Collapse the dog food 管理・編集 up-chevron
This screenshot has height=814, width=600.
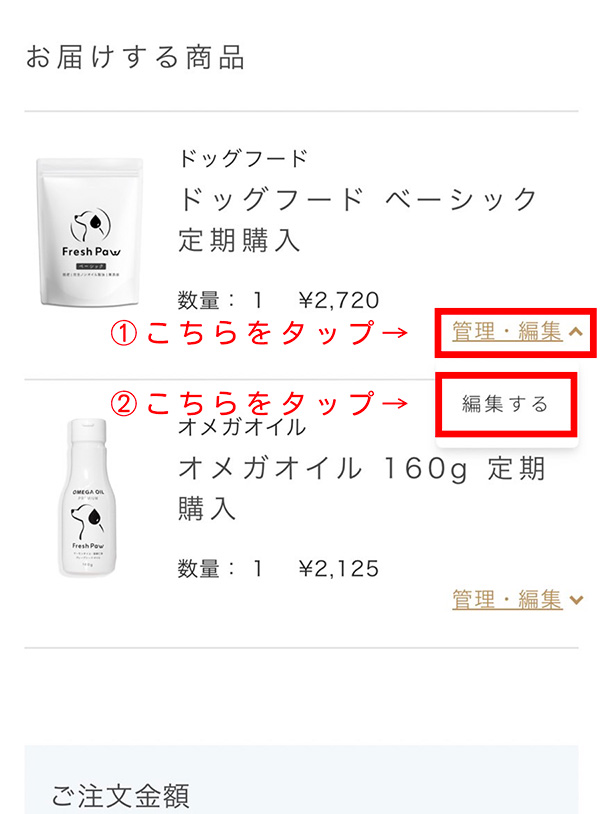coord(576,332)
